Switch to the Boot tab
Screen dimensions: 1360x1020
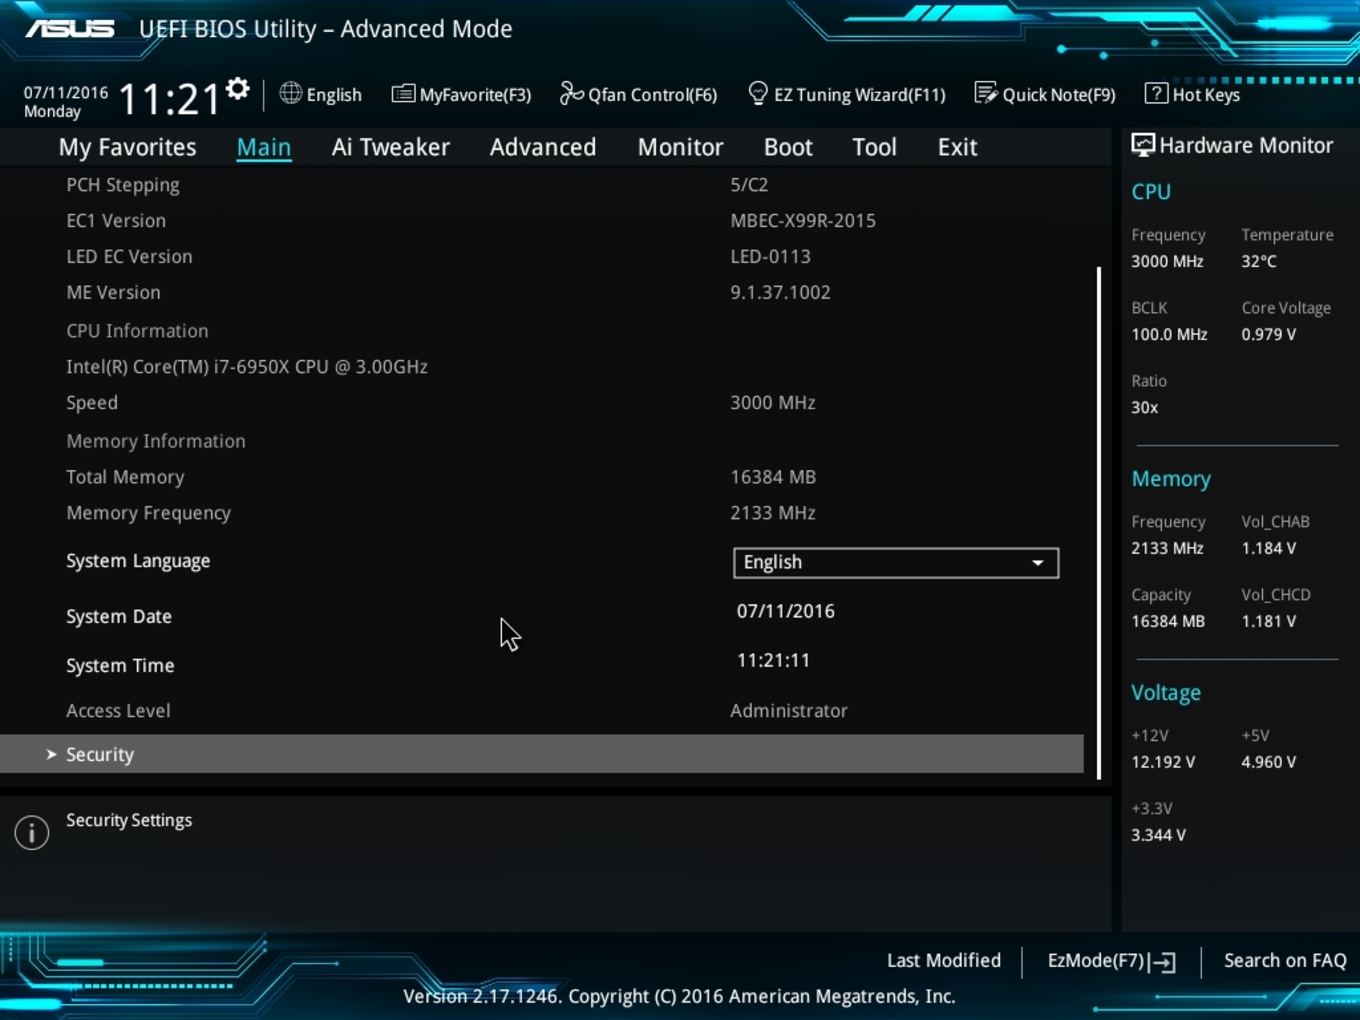tap(788, 147)
